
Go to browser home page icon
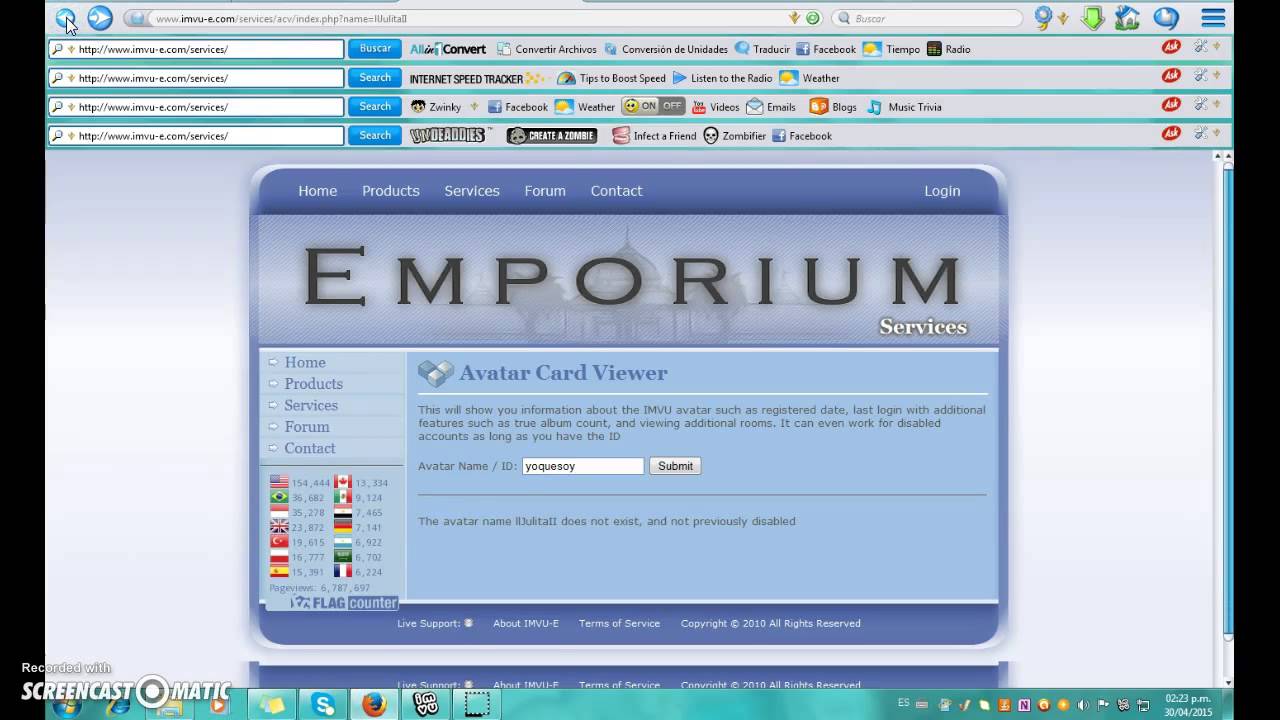(x=1128, y=18)
